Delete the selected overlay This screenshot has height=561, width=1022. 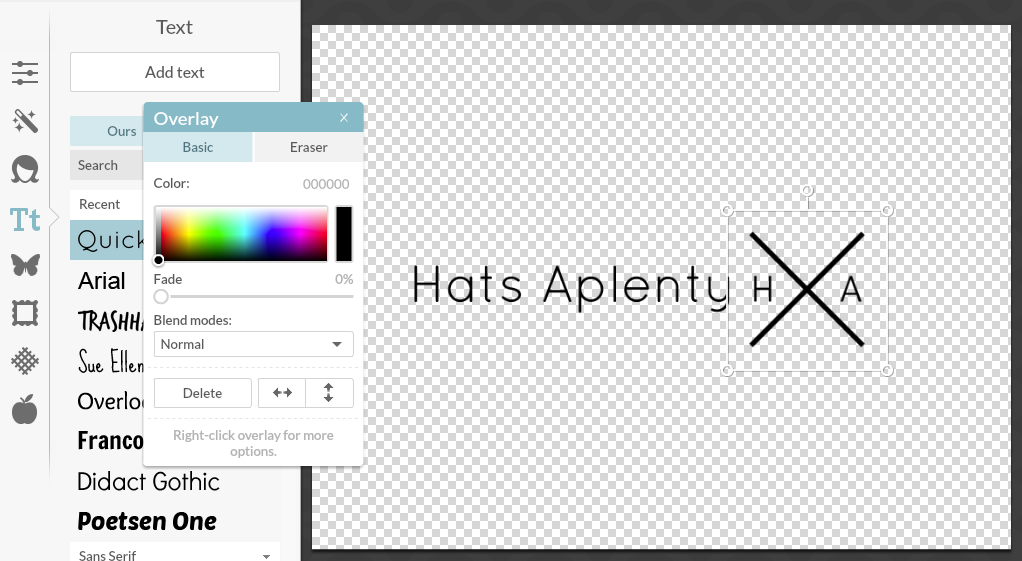pos(202,393)
